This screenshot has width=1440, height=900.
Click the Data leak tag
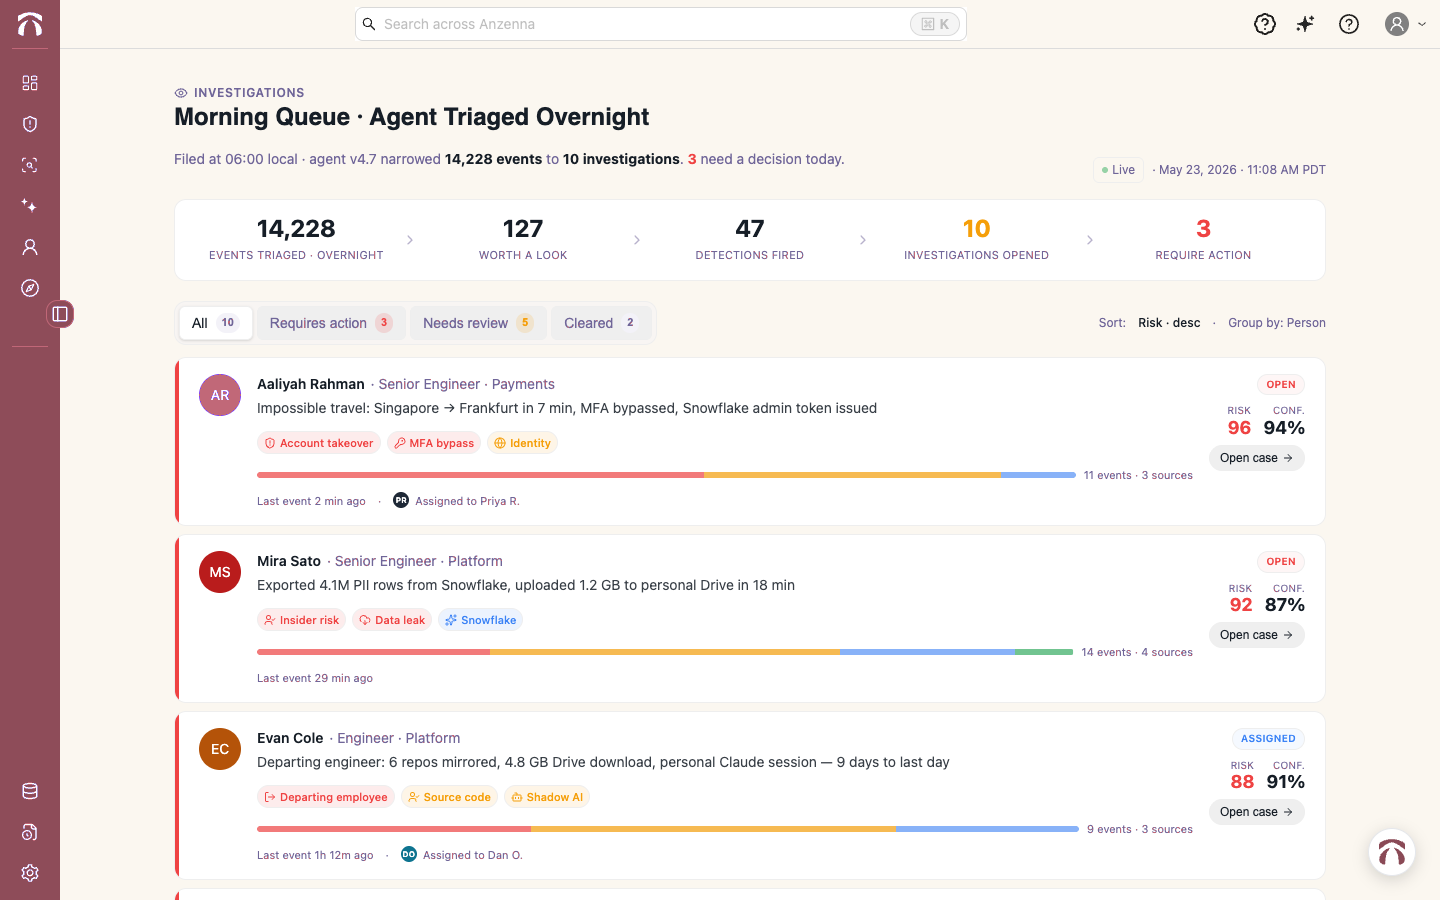[392, 620]
